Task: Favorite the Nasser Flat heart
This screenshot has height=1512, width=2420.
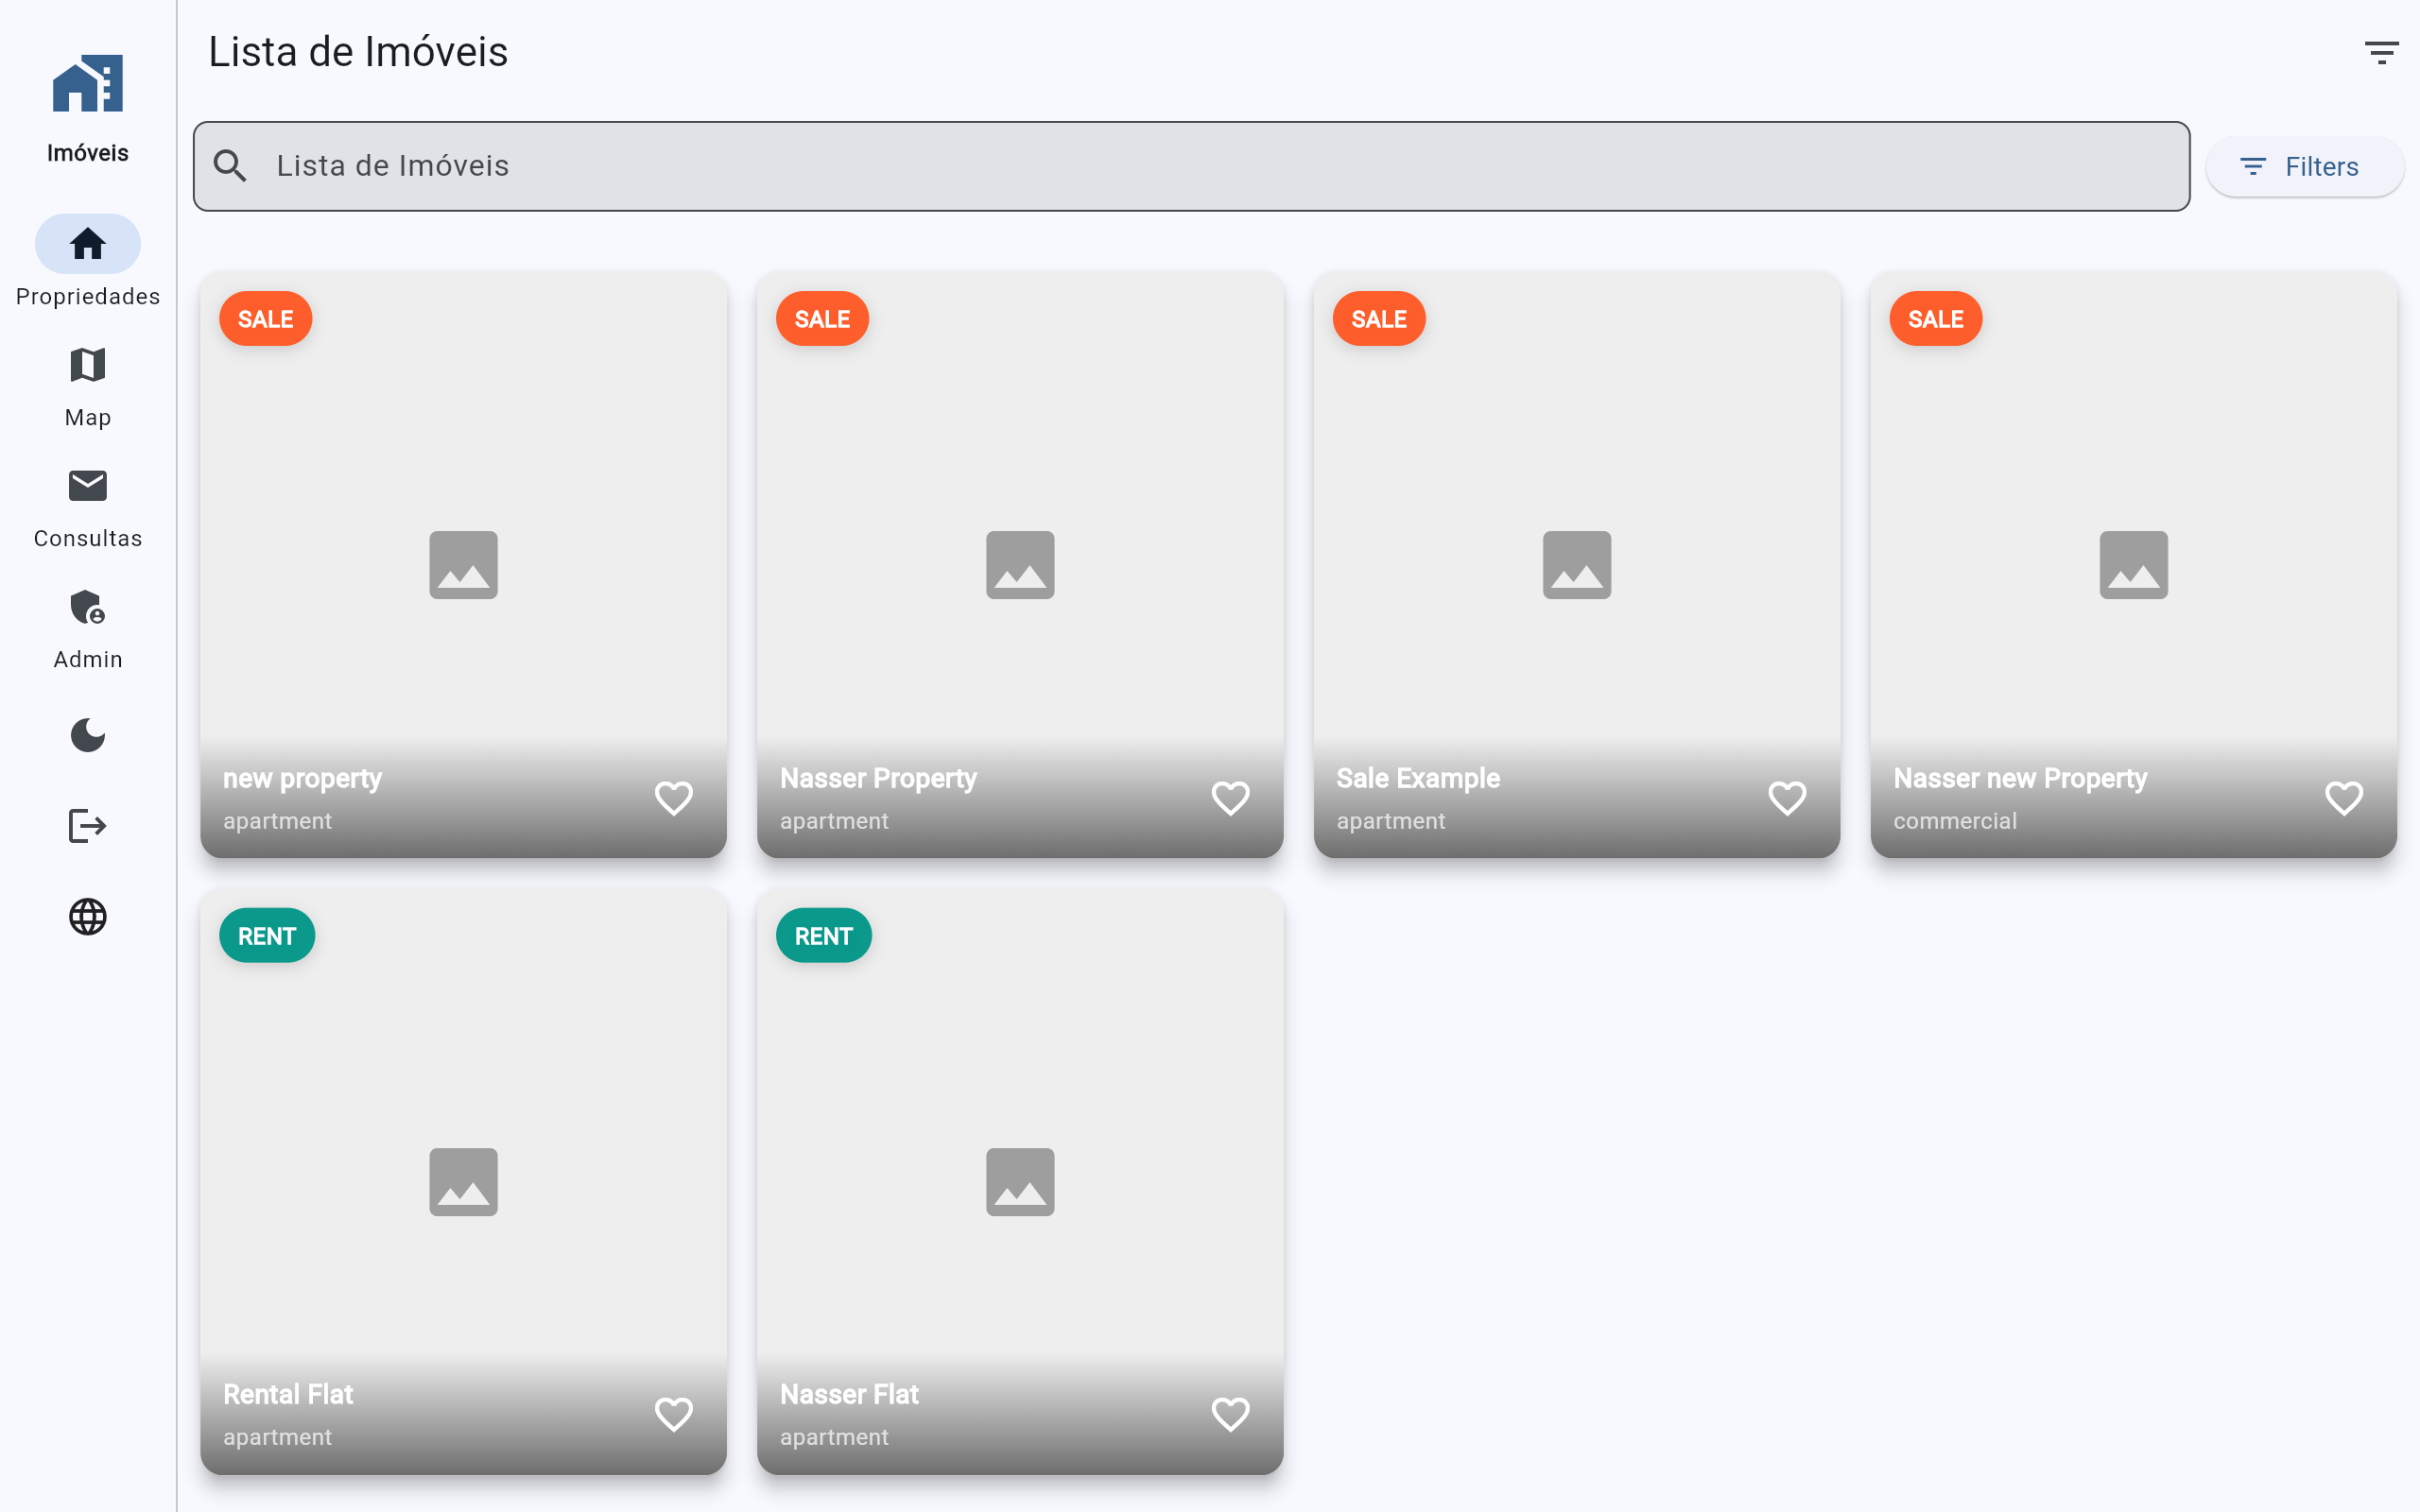Action: pos(1230,1414)
